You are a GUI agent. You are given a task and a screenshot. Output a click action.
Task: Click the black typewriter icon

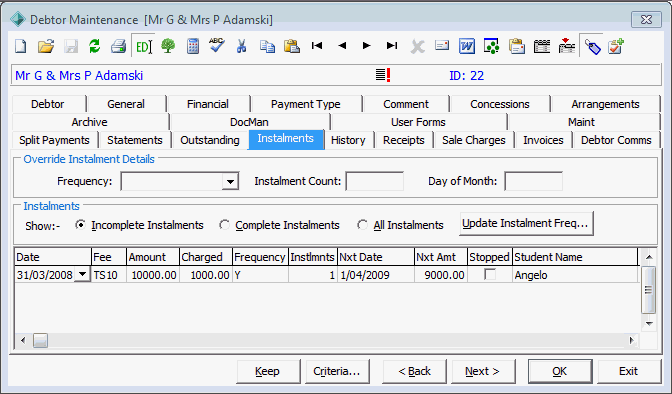[x=542, y=46]
